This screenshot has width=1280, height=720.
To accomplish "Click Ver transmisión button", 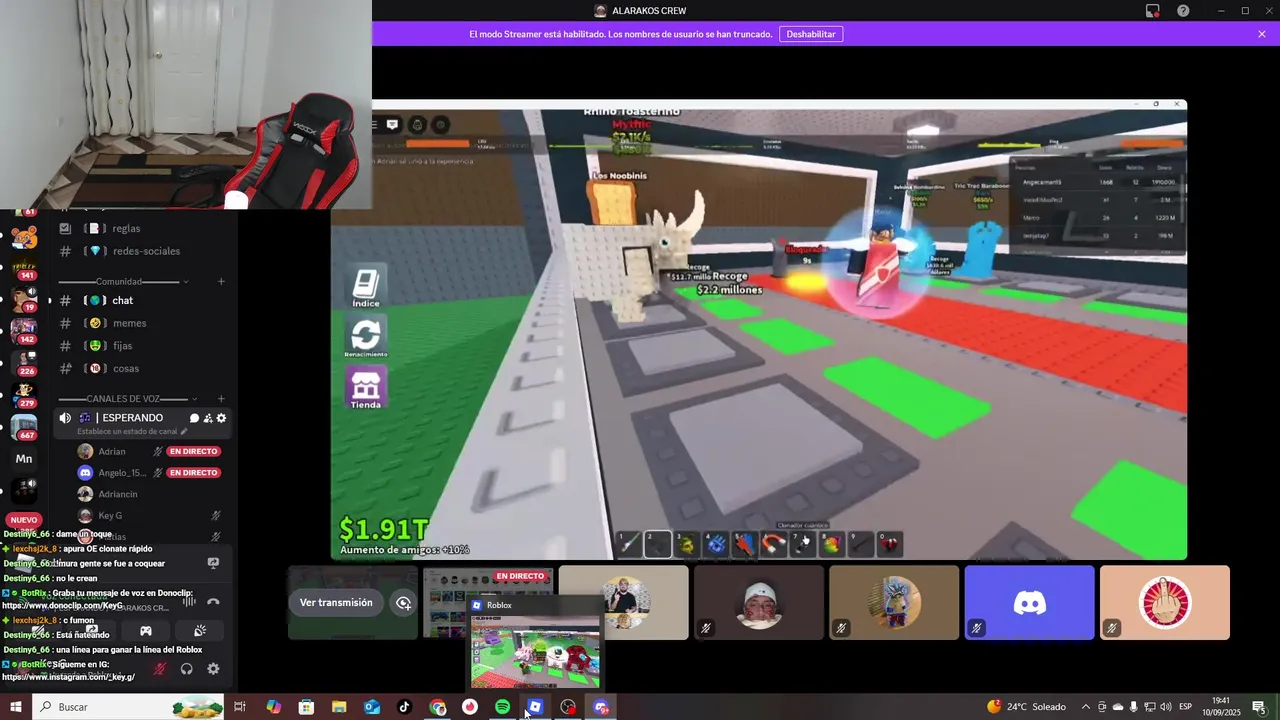I will coord(336,603).
